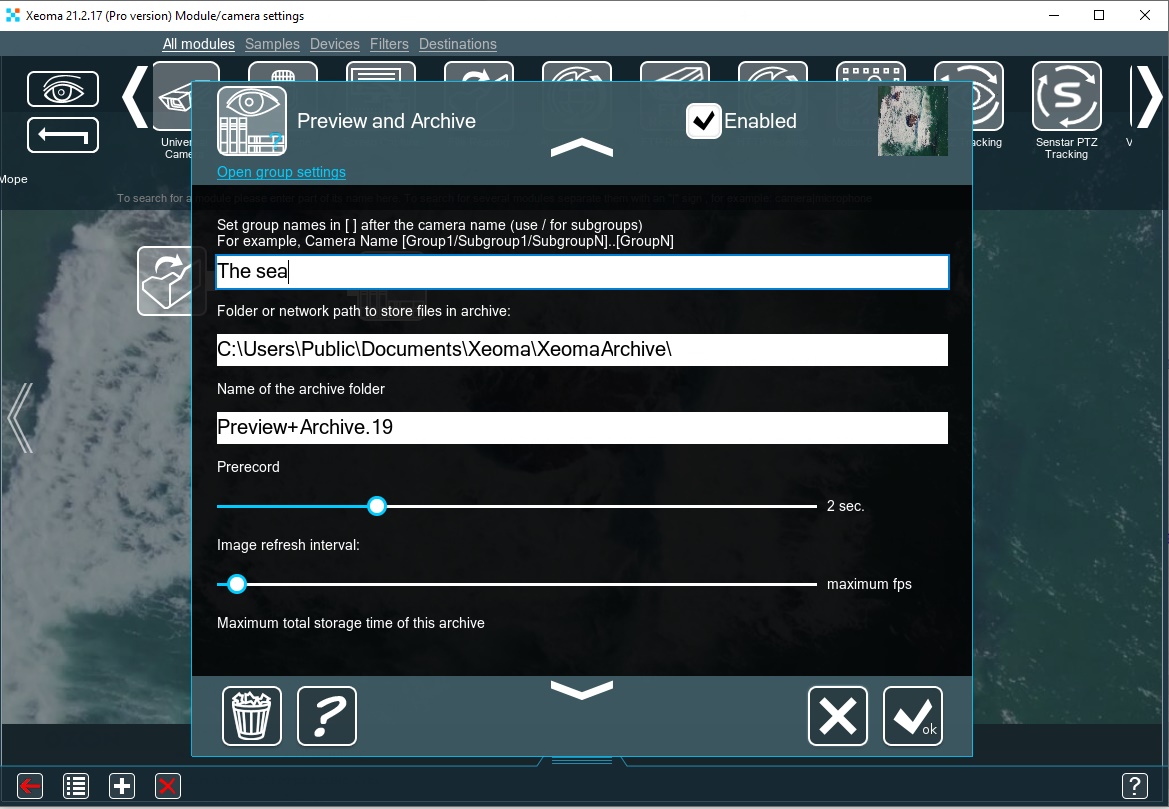Focus the camera name field containing The sea

[582, 272]
